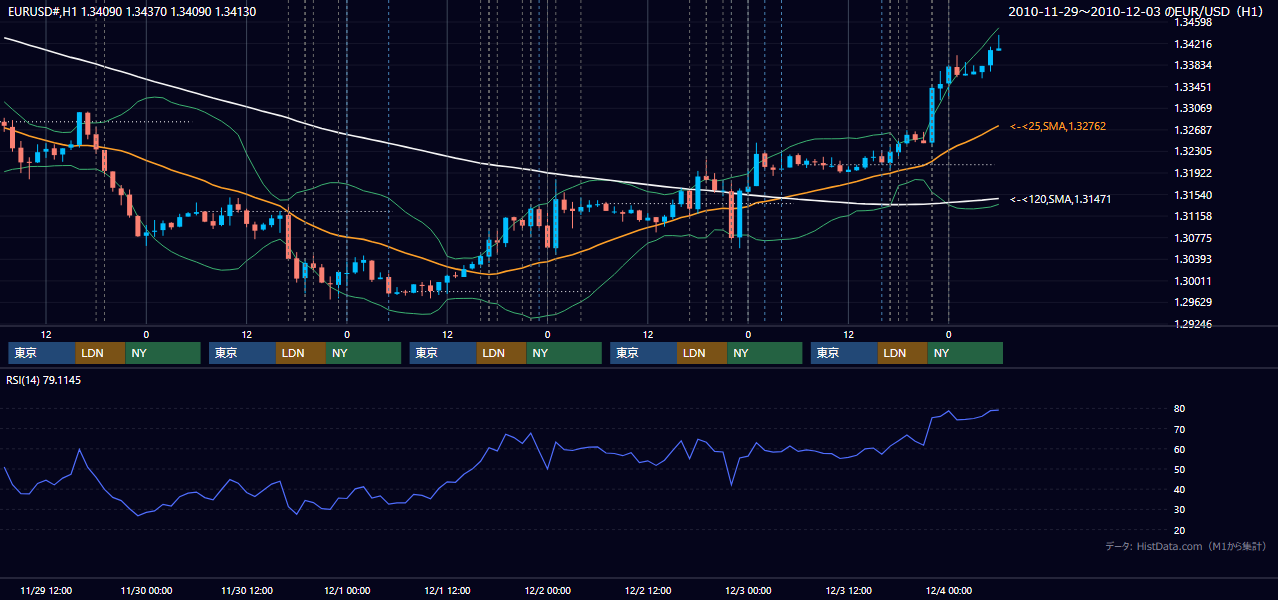Screen dimensions: 1278x600
Task: Click the 12/3 12:00 time axis label
Action: 848,590
